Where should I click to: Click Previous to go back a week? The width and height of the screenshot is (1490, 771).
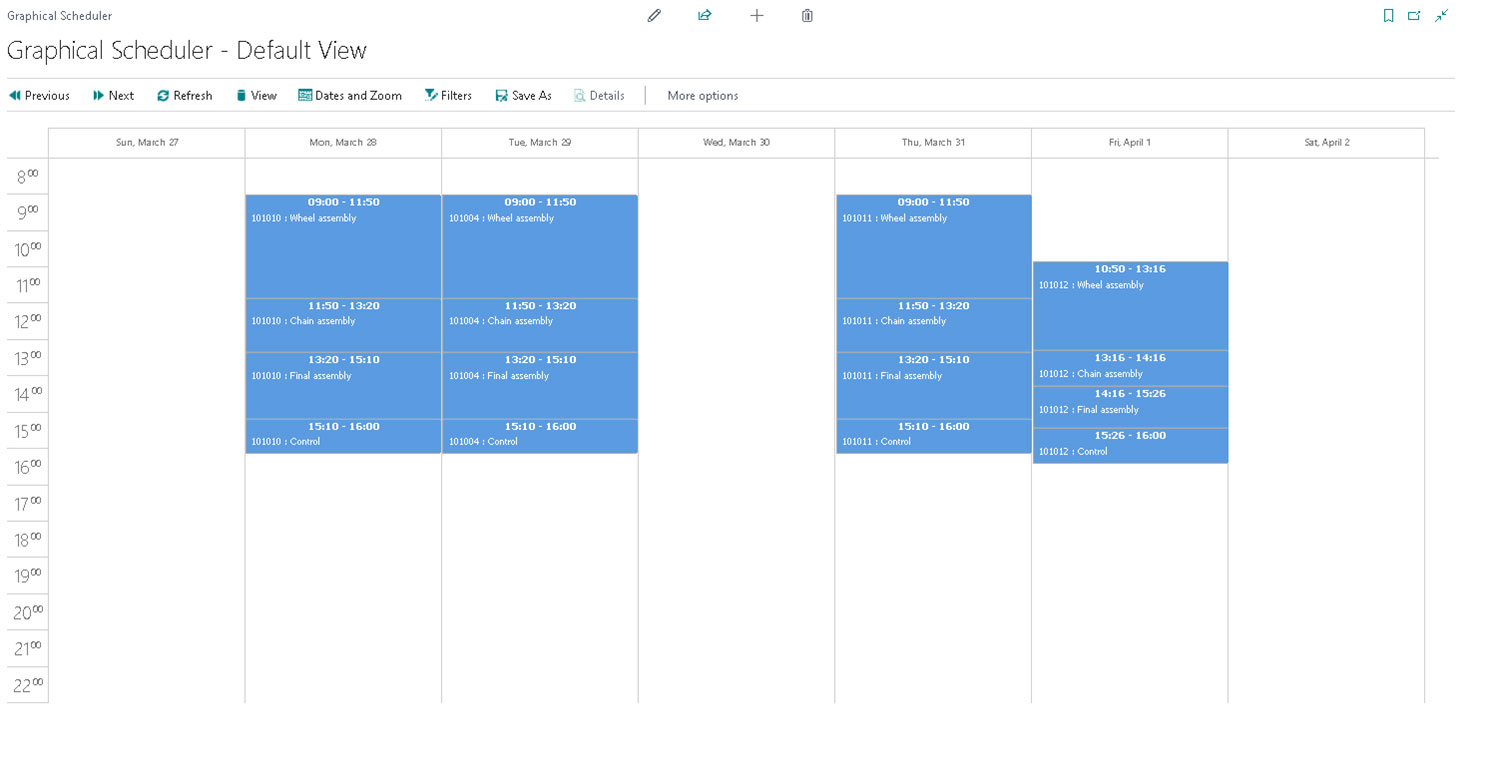pos(39,95)
